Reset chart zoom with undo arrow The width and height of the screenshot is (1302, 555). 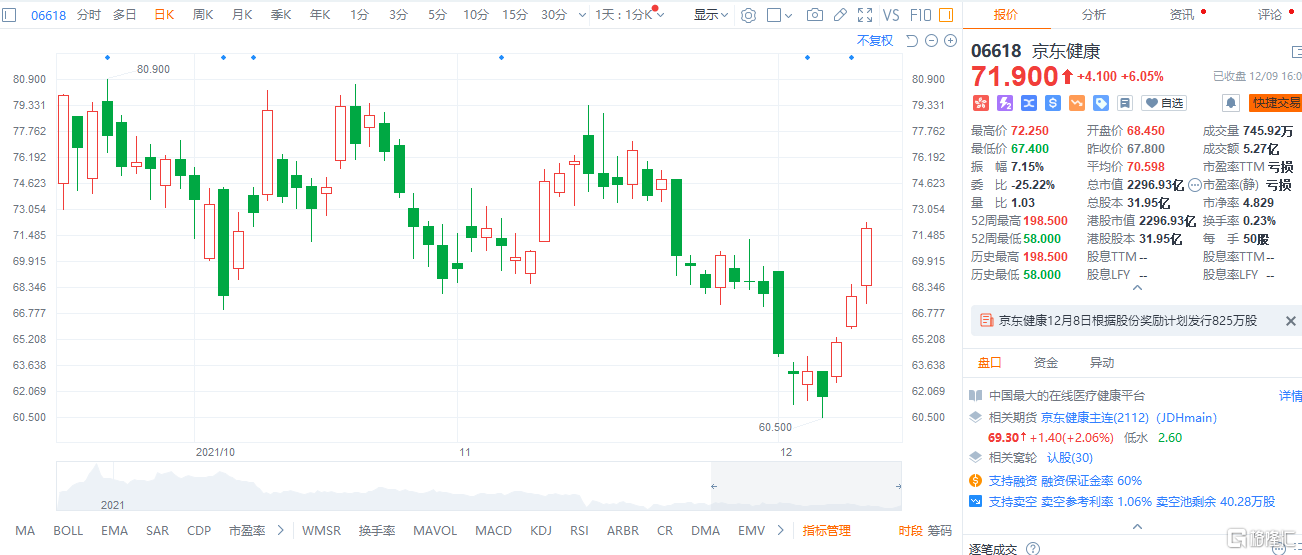point(911,40)
